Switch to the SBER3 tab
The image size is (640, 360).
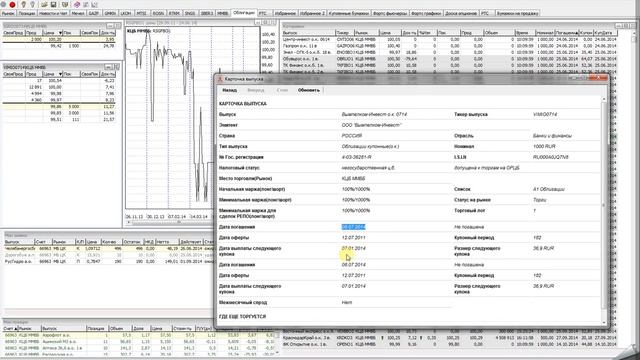(207, 13)
